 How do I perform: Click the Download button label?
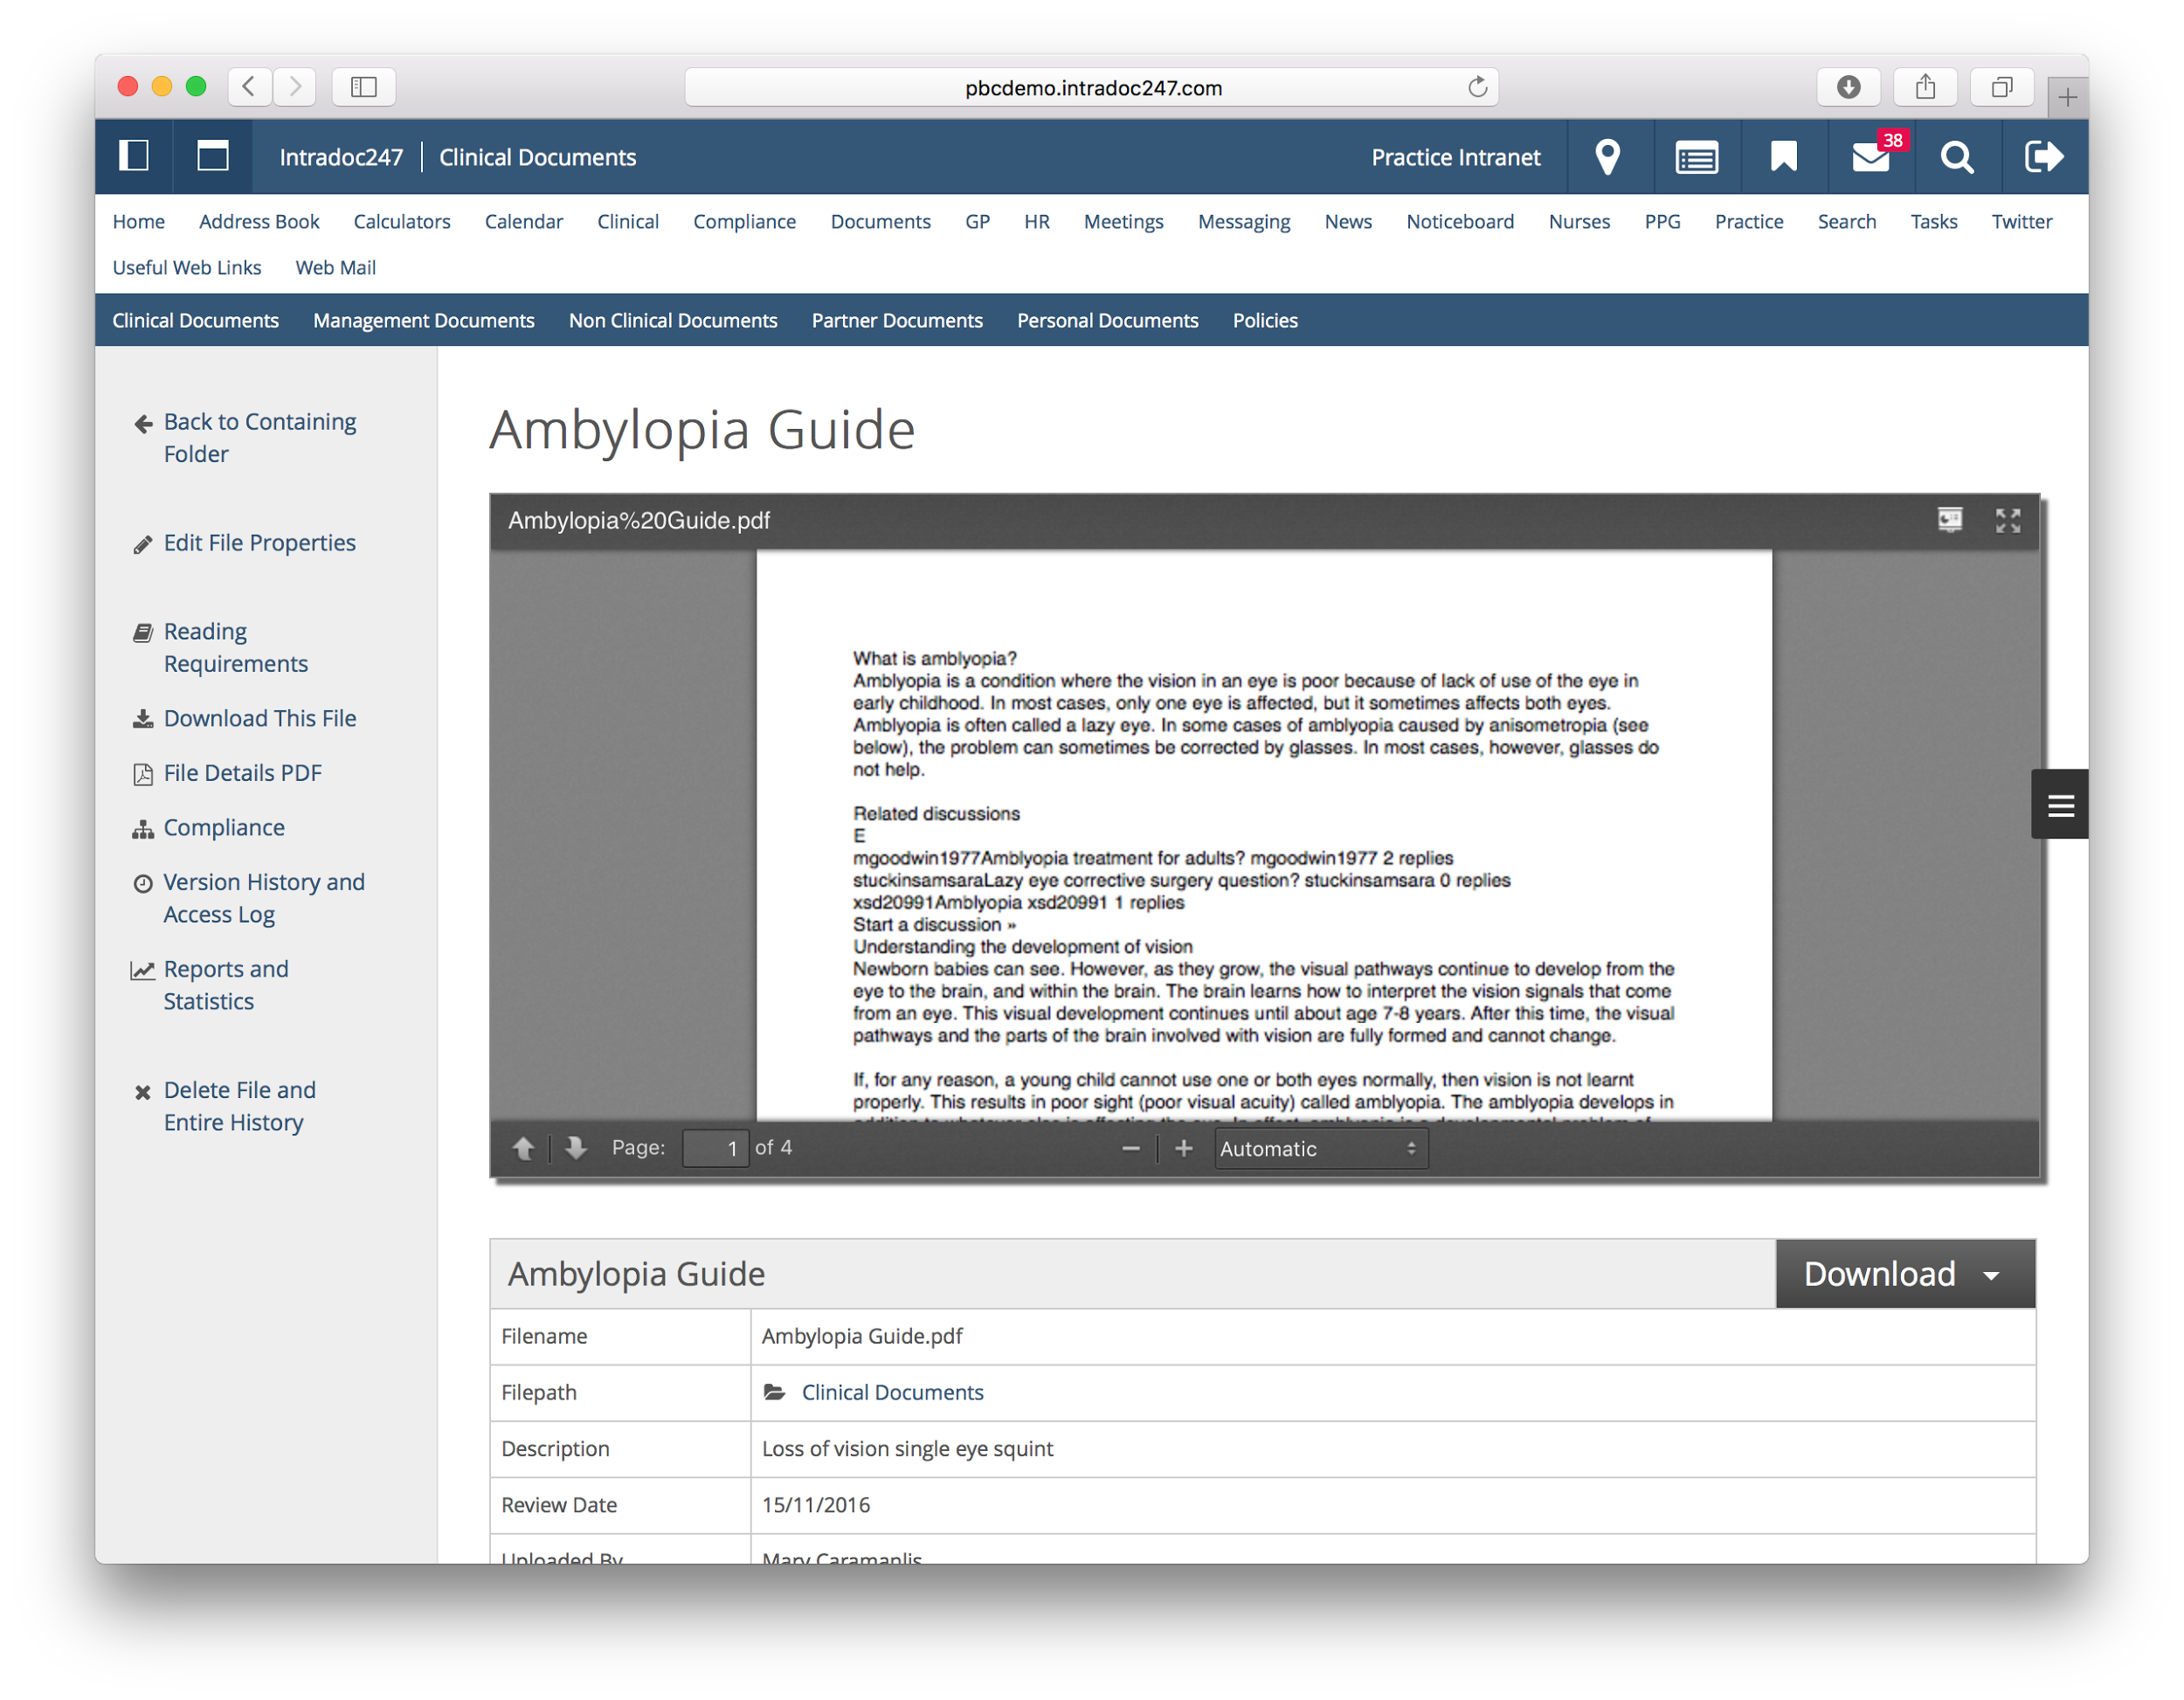pos(1879,1274)
